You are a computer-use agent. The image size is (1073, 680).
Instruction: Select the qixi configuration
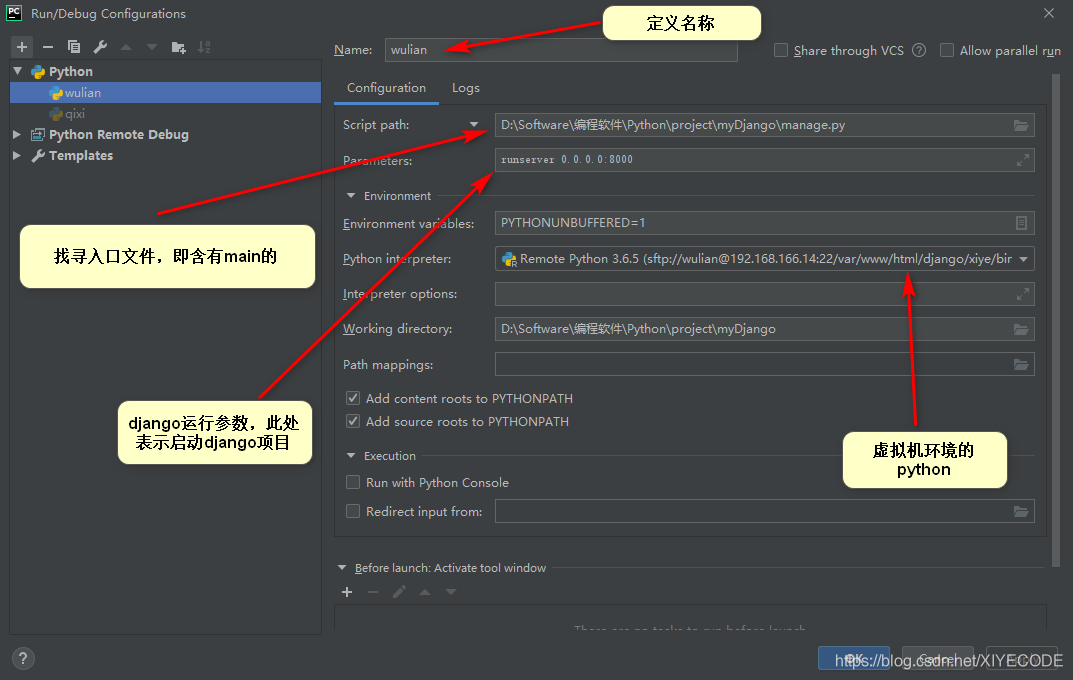pos(166,114)
